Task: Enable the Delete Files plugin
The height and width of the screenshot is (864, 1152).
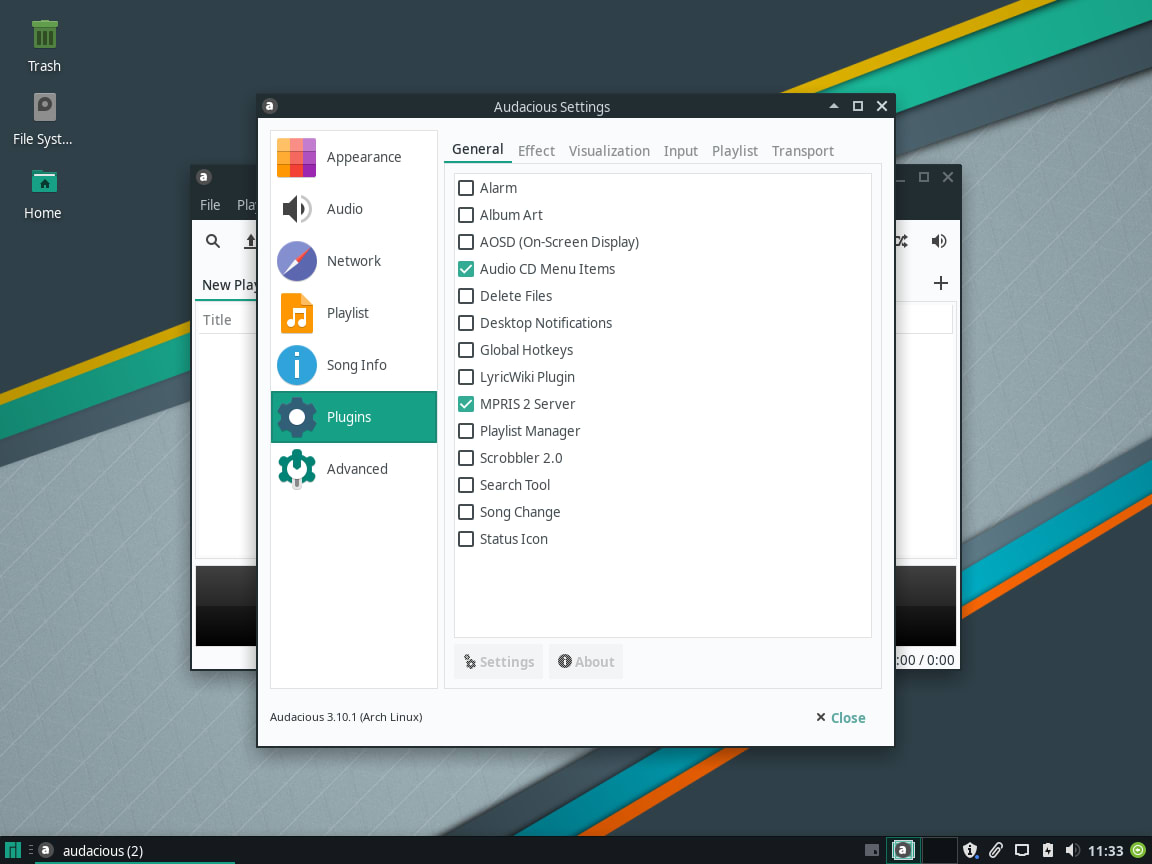Action: tap(466, 296)
